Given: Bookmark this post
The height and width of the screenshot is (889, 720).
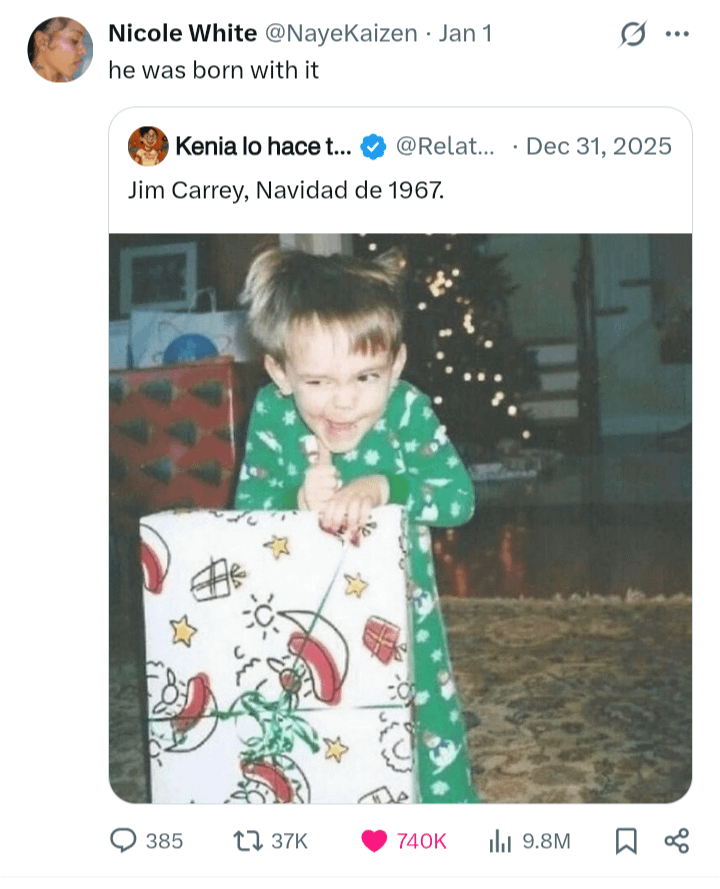Looking at the screenshot, I should 626,841.
